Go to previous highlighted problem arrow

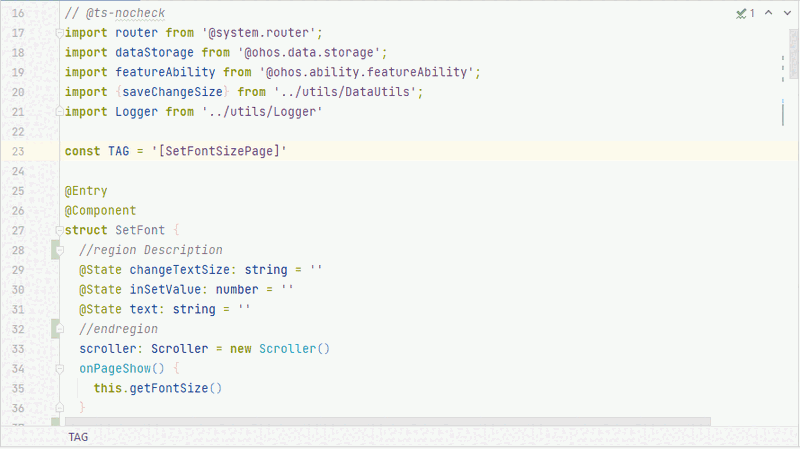(768, 13)
